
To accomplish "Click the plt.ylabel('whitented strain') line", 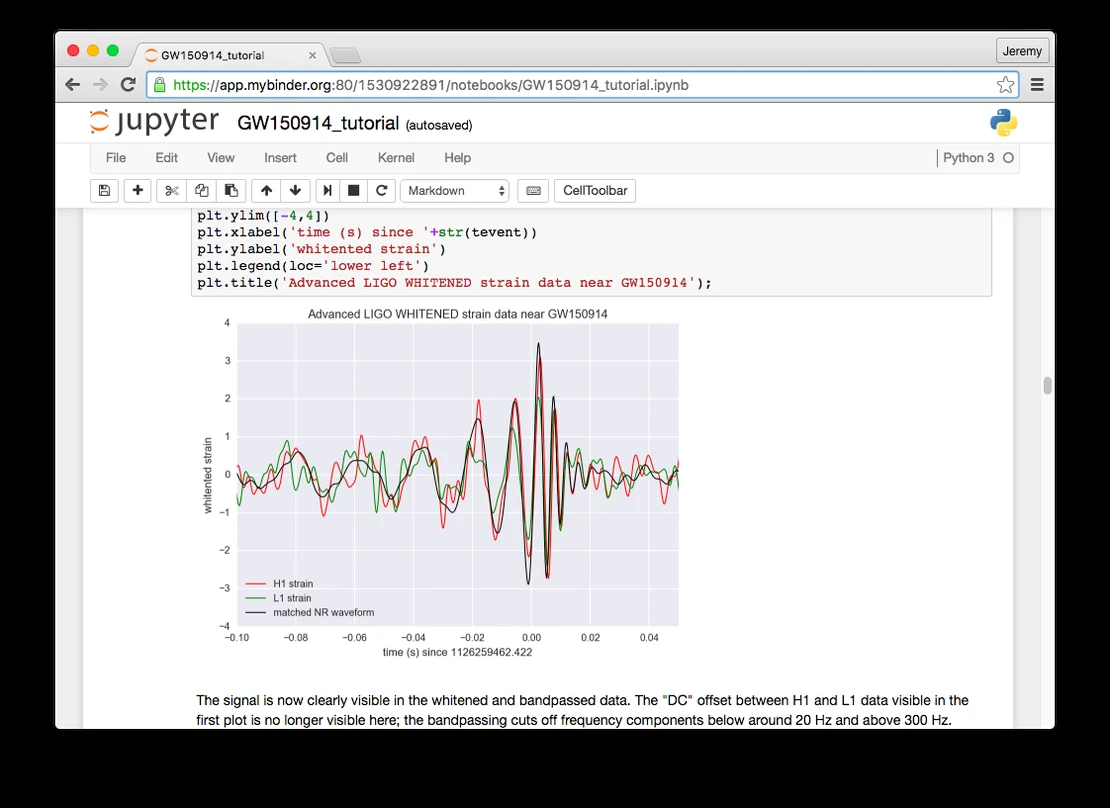I will [321, 249].
